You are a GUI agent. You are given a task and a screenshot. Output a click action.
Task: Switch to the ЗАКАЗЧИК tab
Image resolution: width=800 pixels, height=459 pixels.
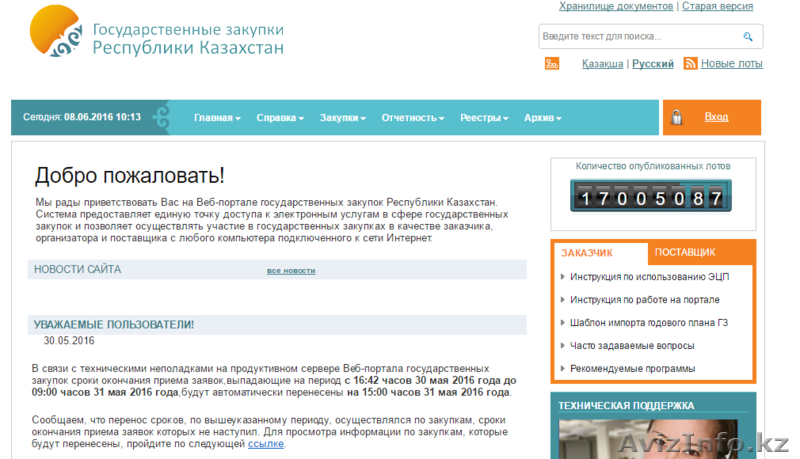click(x=587, y=253)
